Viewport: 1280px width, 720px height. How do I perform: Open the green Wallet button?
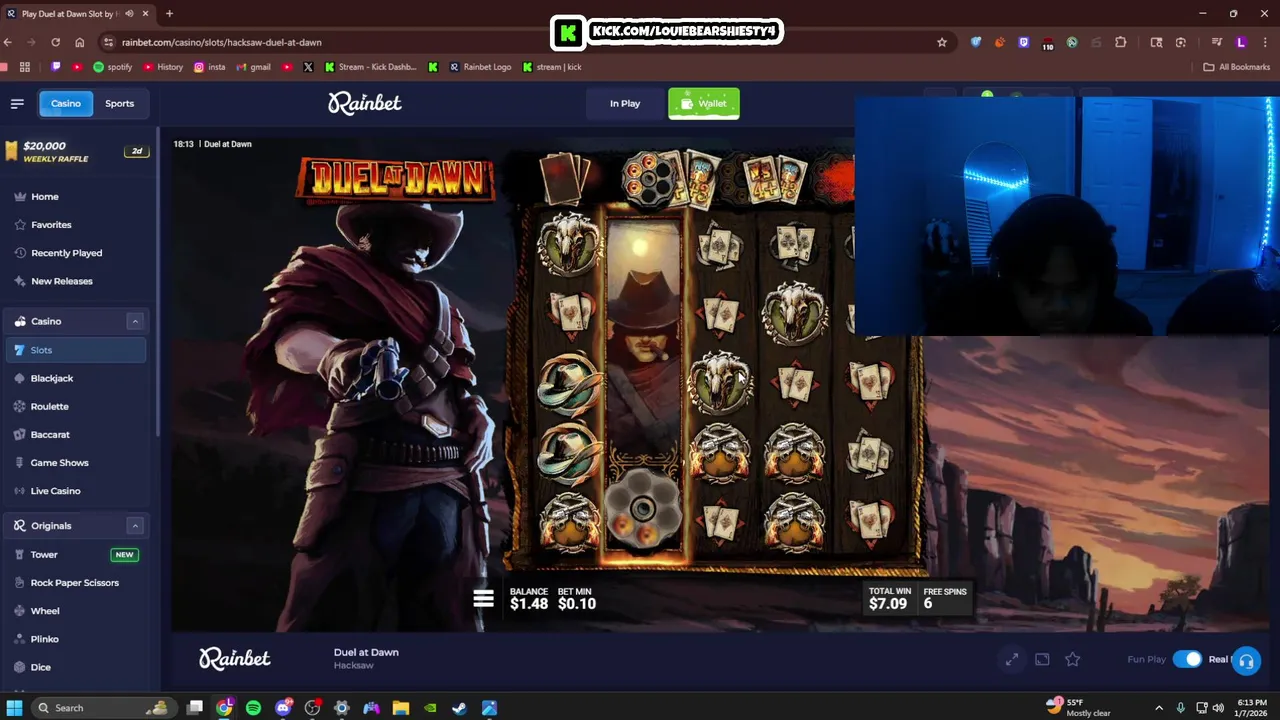tap(704, 103)
